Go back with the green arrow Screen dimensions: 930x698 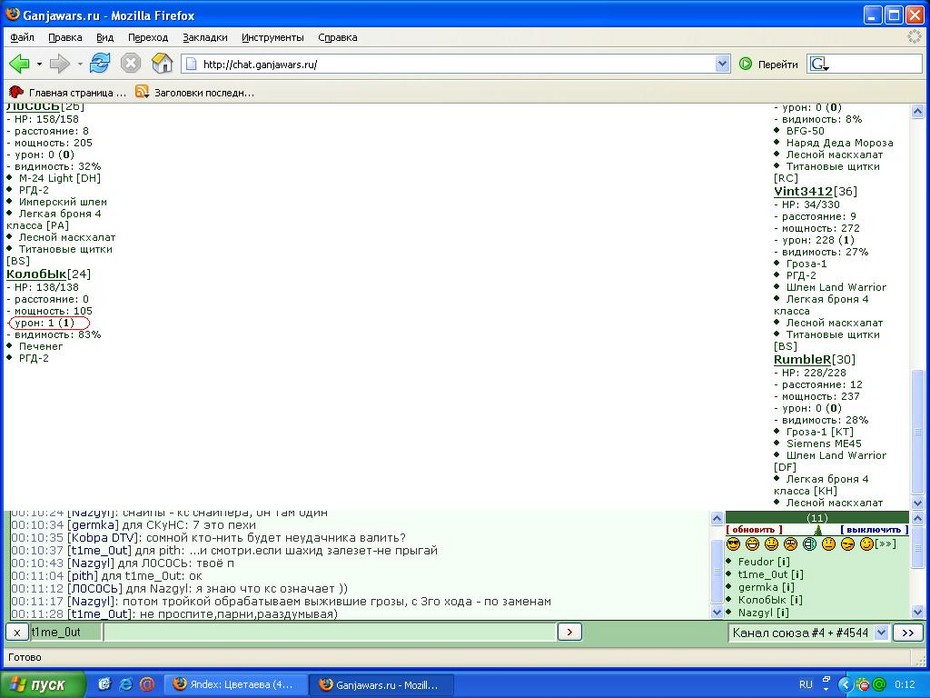[x=19, y=63]
